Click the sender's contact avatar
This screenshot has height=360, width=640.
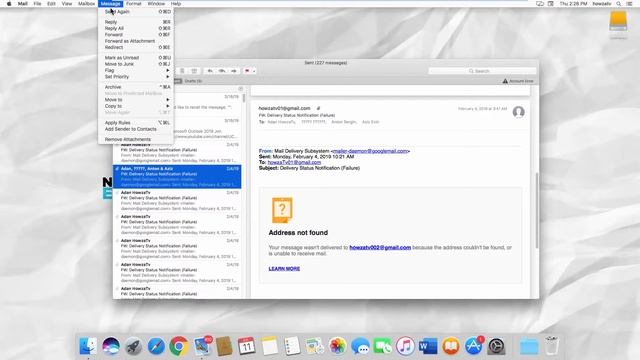518,112
